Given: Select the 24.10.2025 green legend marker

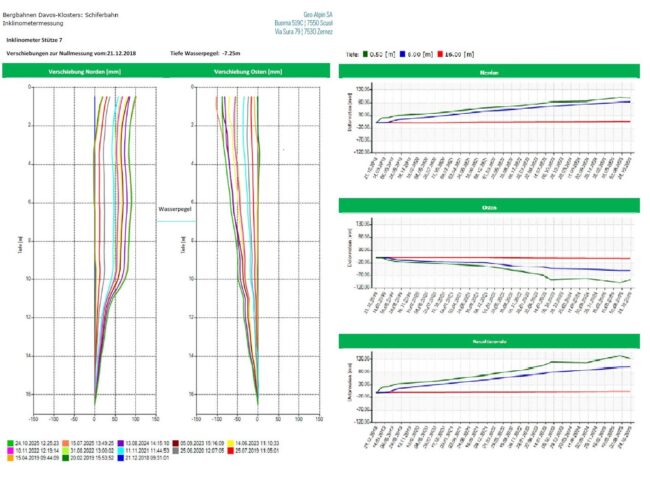Looking at the screenshot, I should (x=10, y=442).
